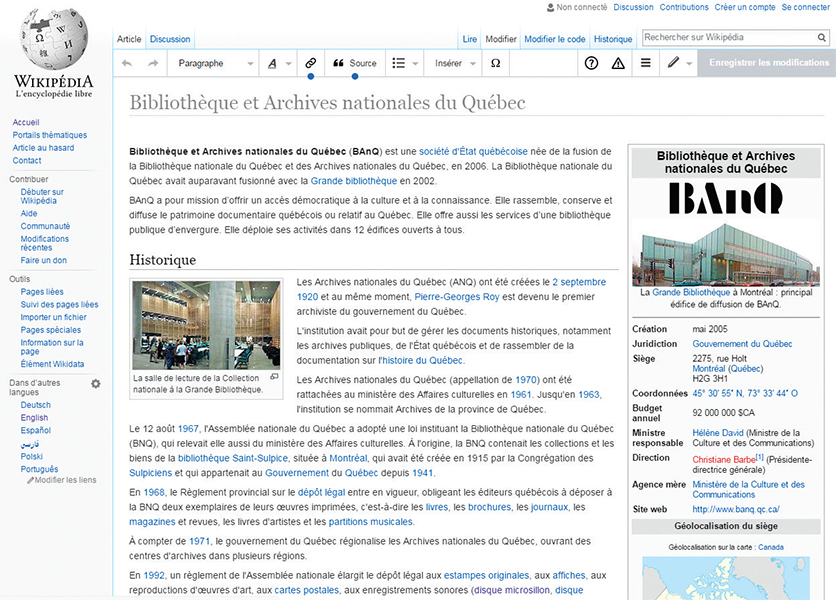Follow the Christiane Barbe red link
The image size is (836, 600).
pos(724,459)
